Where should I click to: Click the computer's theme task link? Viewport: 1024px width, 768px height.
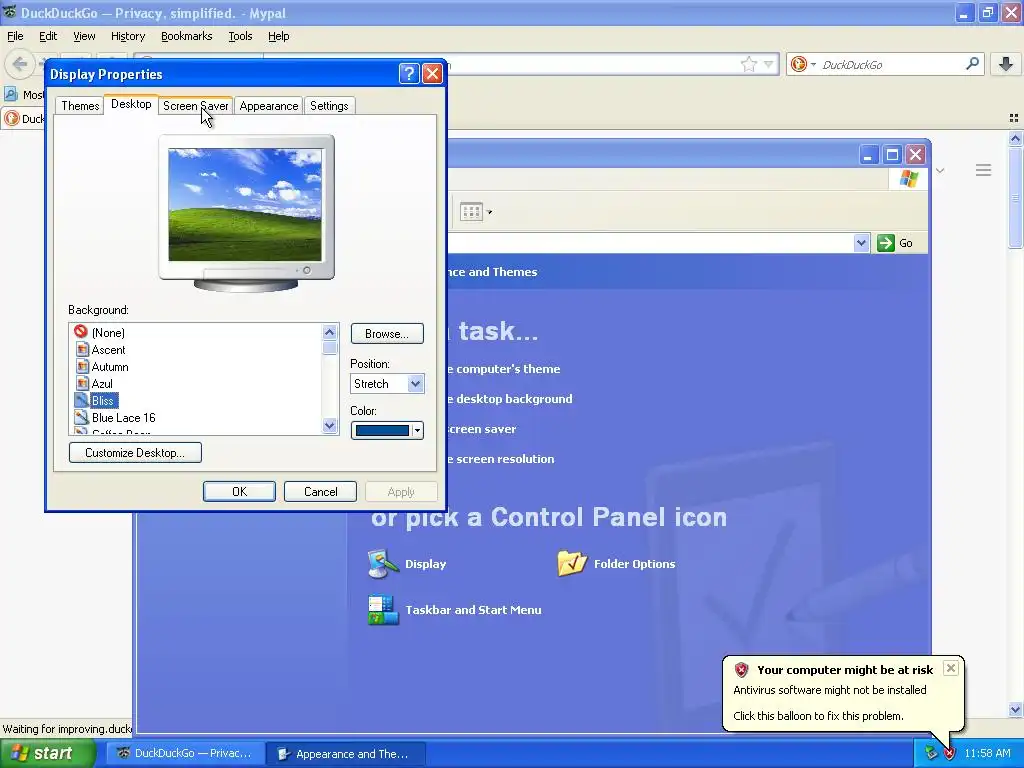coord(504,369)
